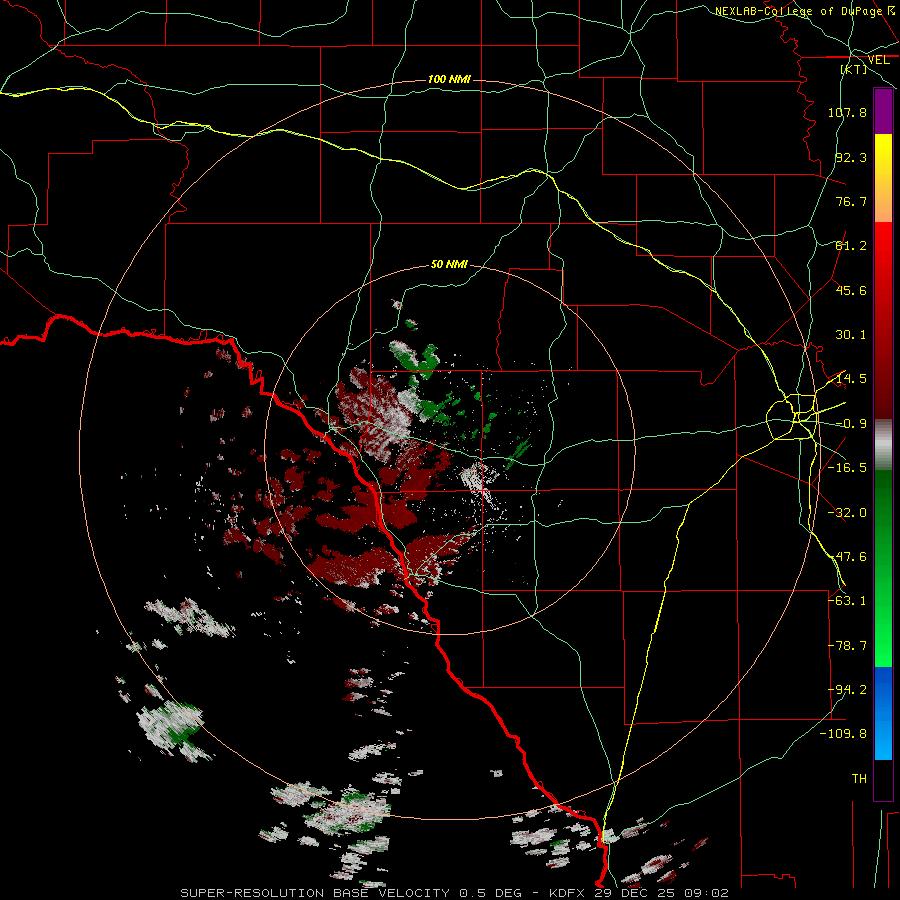This screenshot has width=900, height=900.
Task: Click the Super-Resolution Base Velocity footer caption
Action: point(455,893)
